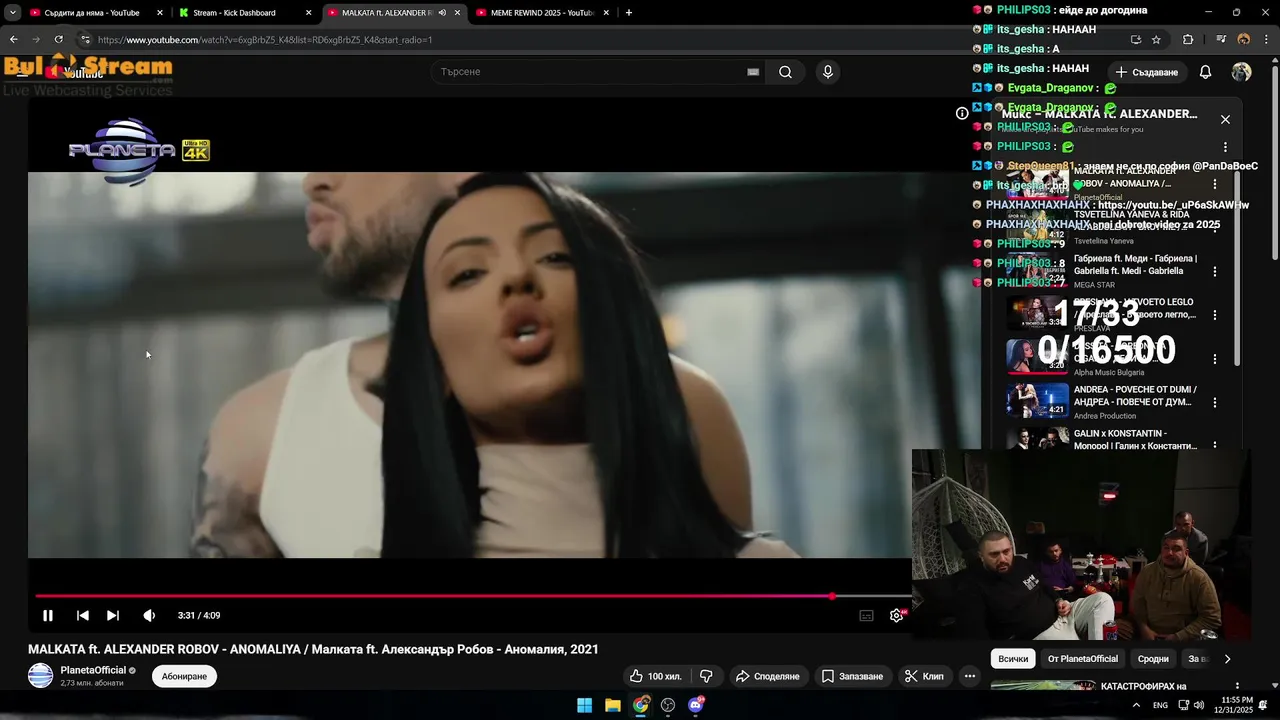Skip to next video in playlist

(113, 616)
